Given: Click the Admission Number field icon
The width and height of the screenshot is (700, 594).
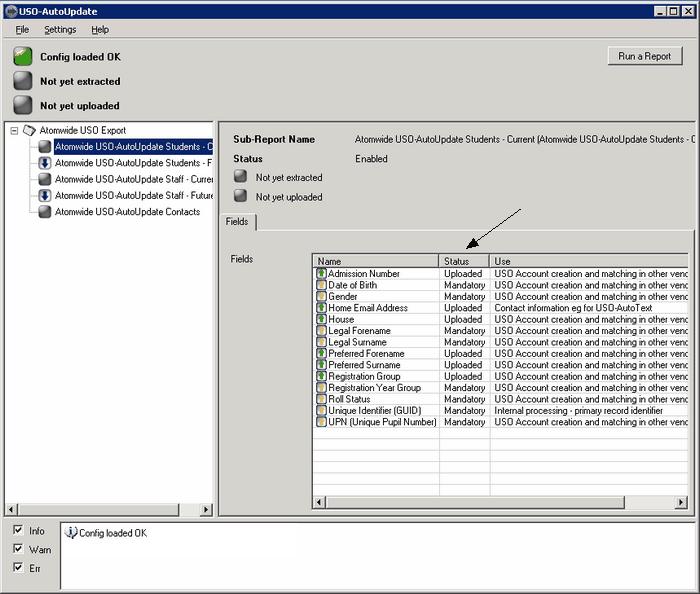Looking at the screenshot, I should click(x=321, y=273).
